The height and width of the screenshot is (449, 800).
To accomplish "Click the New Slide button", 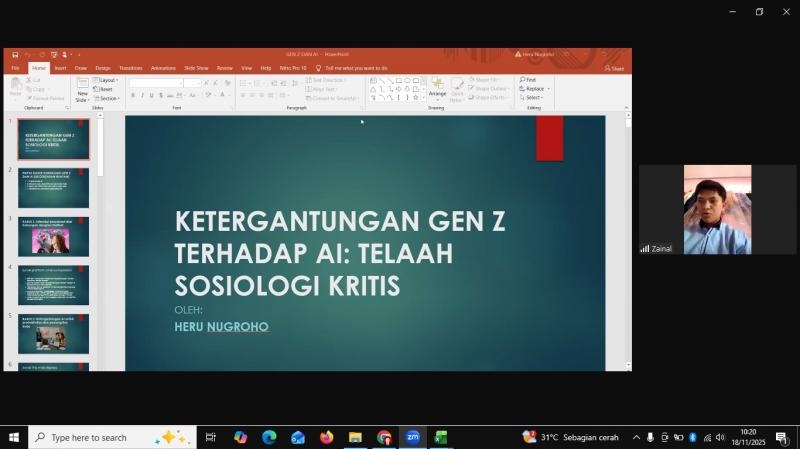I will (82, 89).
